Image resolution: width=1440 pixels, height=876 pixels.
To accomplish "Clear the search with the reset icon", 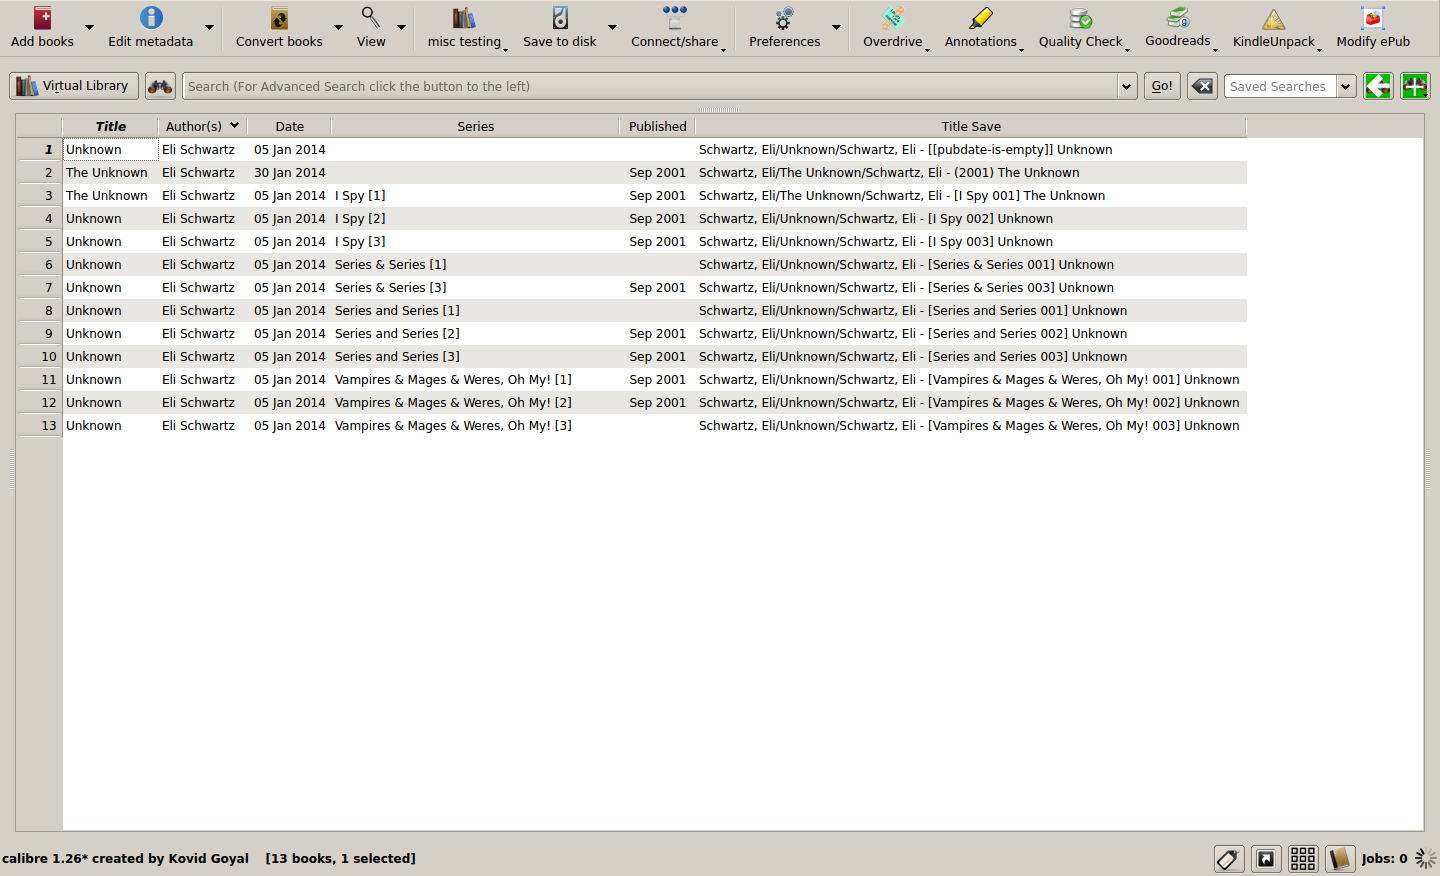I will (x=1202, y=86).
